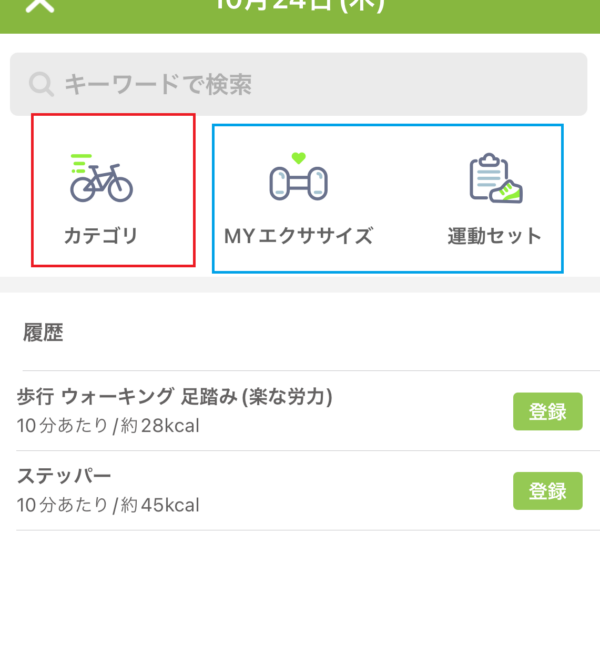The width and height of the screenshot is (600, 653).
Task: Register the ステッパー exercise
Action: pyautogui.click(x=548, y=491)
